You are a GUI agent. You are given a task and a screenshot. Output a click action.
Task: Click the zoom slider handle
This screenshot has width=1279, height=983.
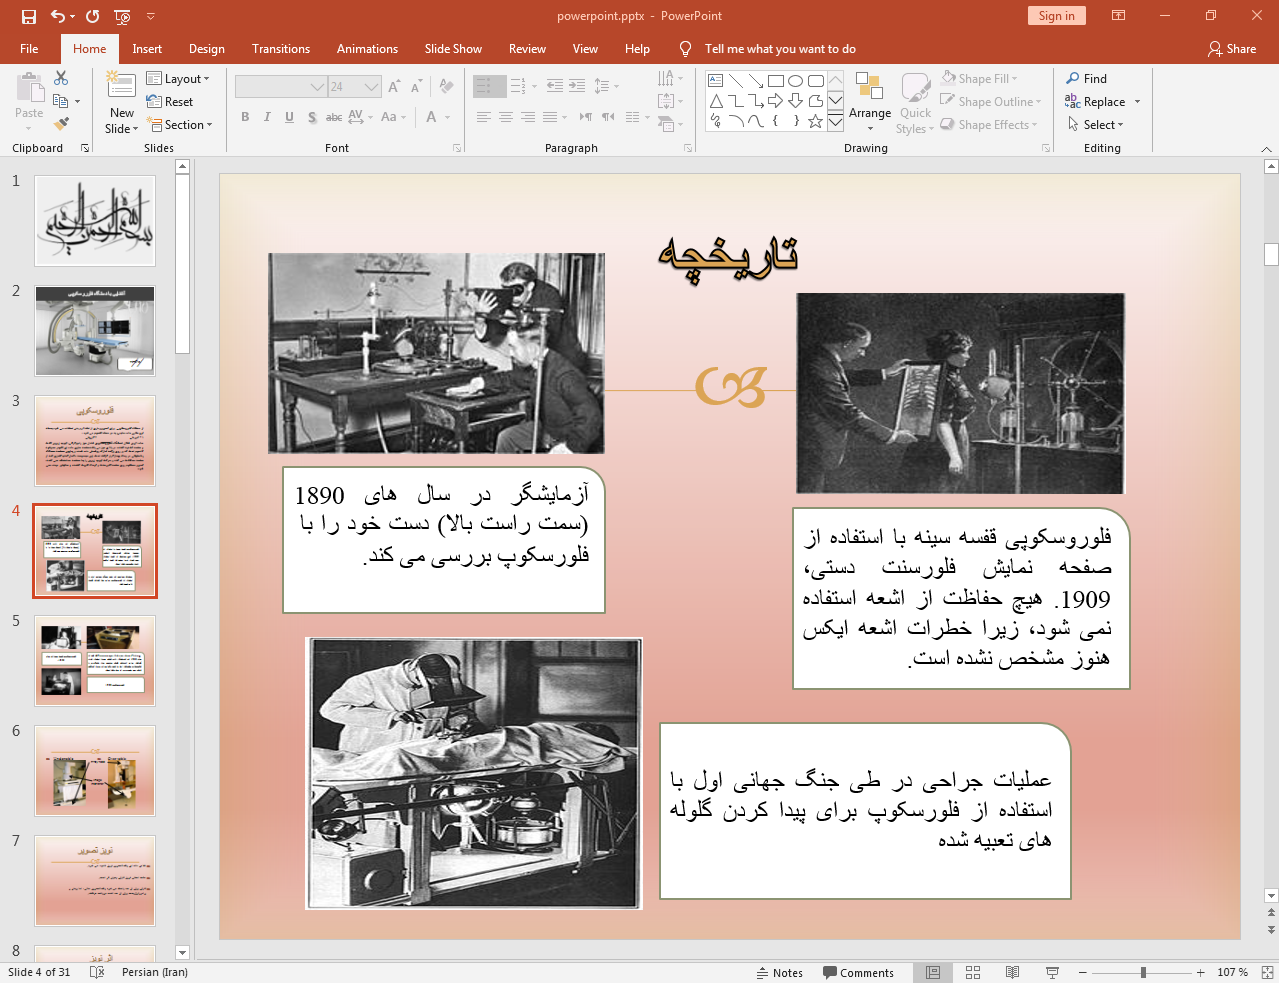click(x=1143, y=972)
